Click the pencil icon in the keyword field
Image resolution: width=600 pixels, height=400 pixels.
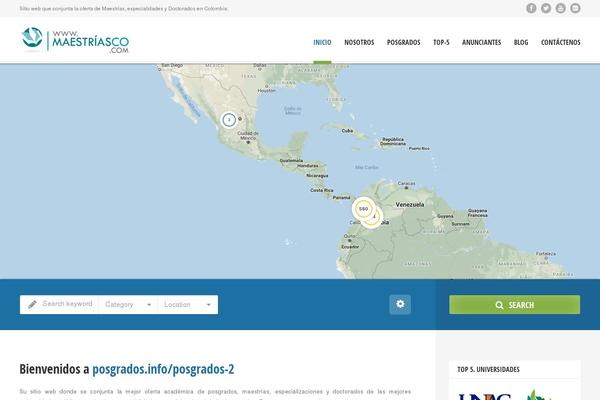pos(33,304)
